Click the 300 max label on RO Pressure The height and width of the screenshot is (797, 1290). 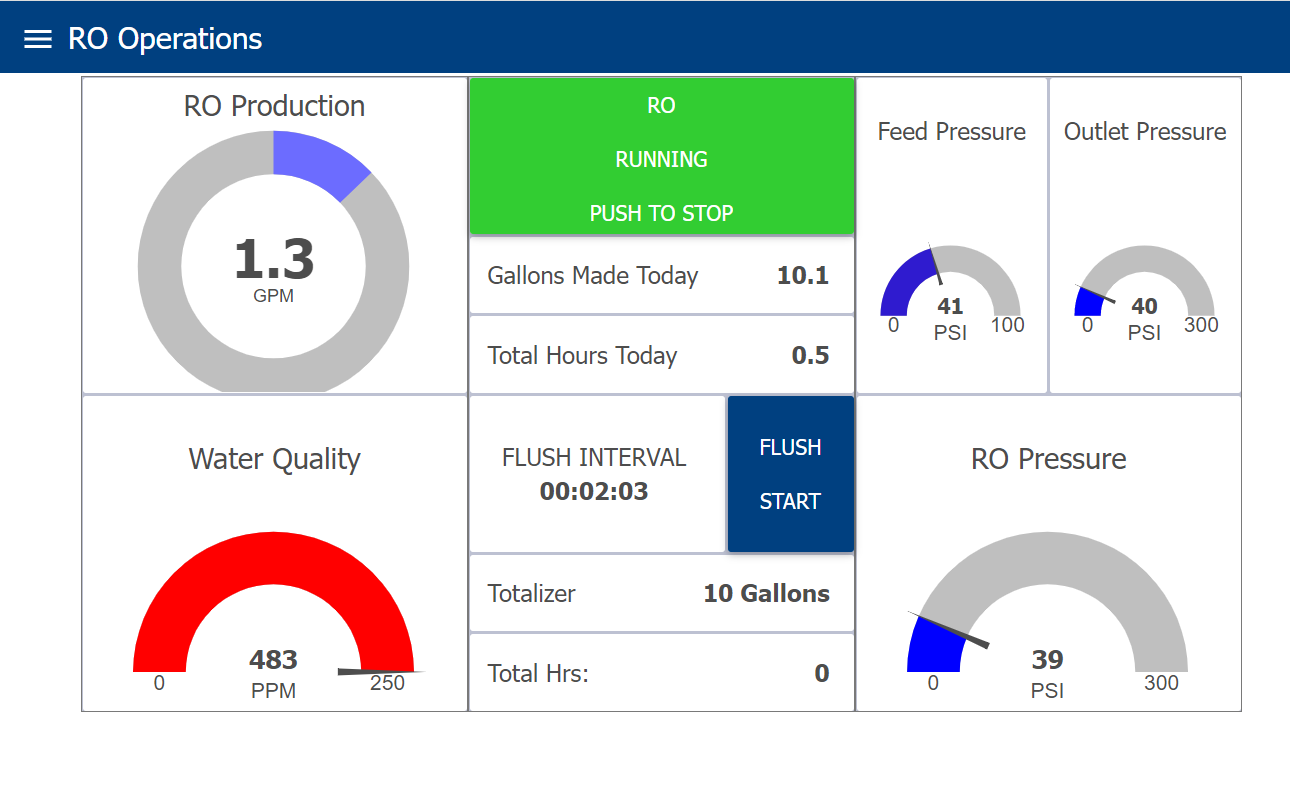(1161, 684)
